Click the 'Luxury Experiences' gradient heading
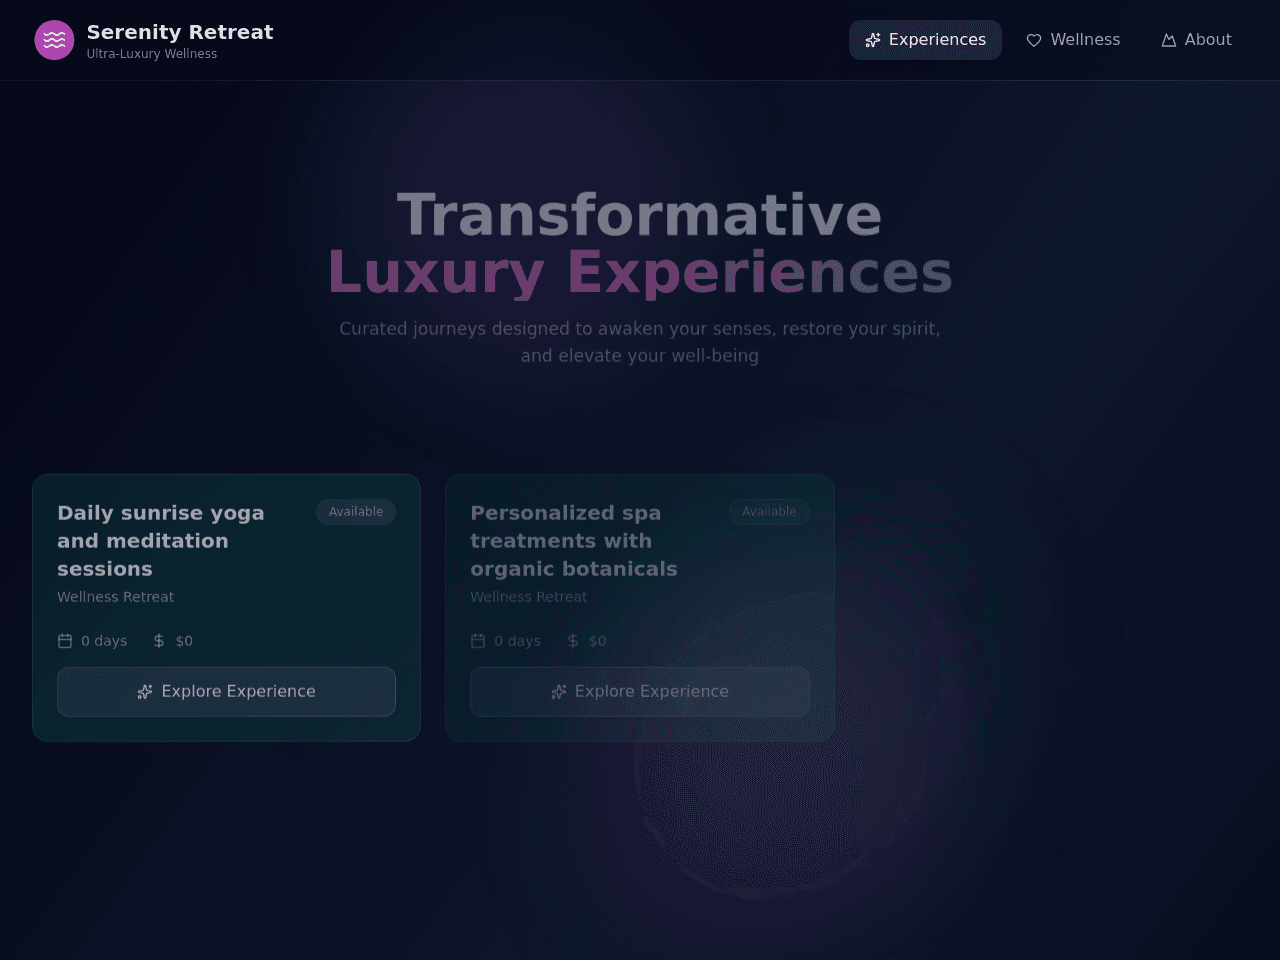Viewport: 1280px width, 960px height. [x=640, y=272]
